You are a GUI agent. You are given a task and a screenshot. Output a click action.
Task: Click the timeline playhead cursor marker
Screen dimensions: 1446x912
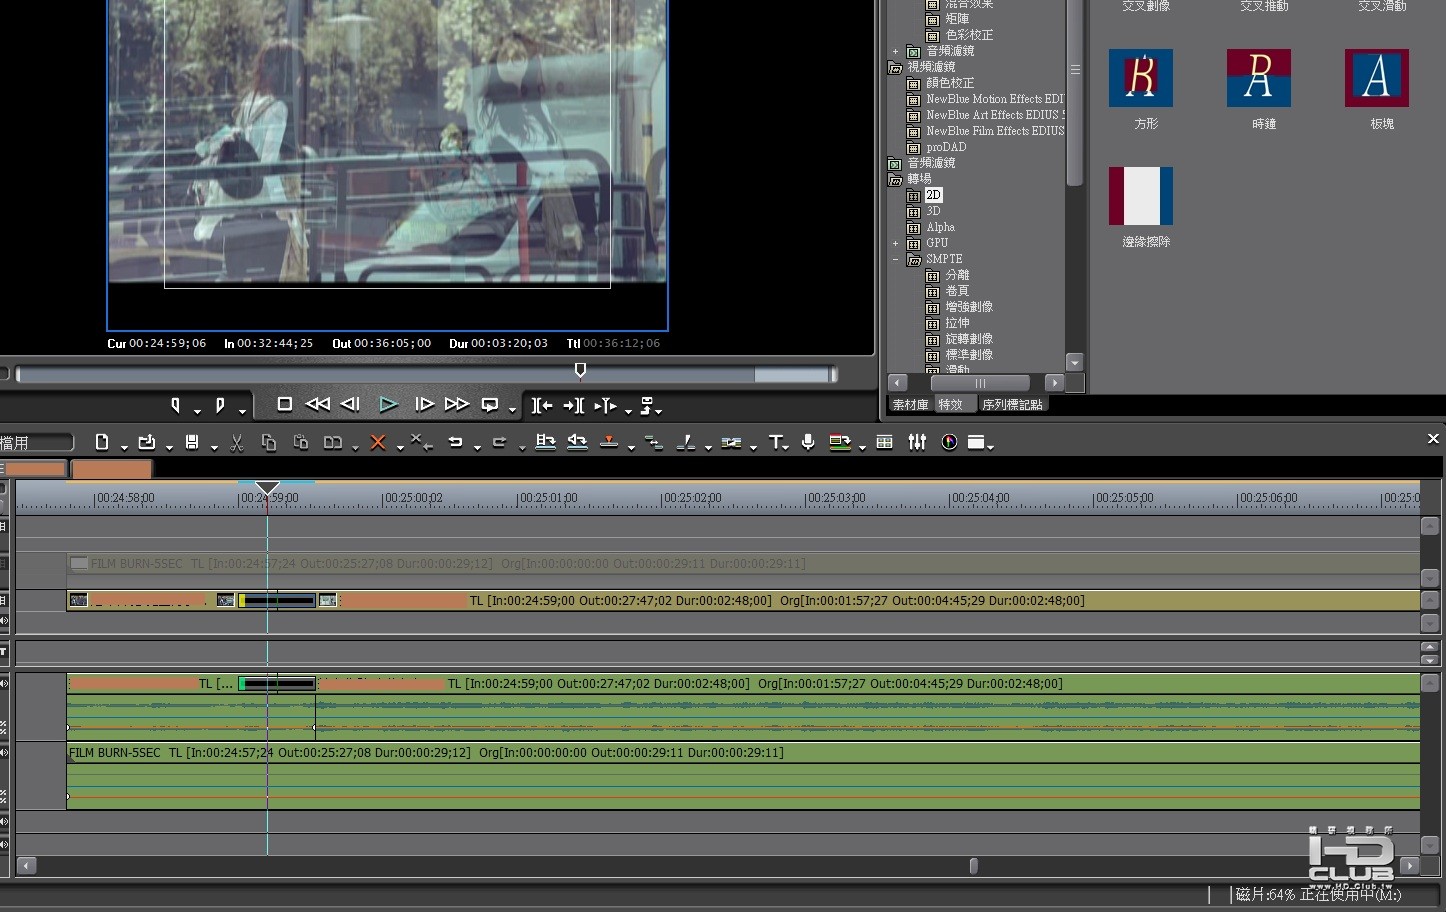tap(267, 490)
